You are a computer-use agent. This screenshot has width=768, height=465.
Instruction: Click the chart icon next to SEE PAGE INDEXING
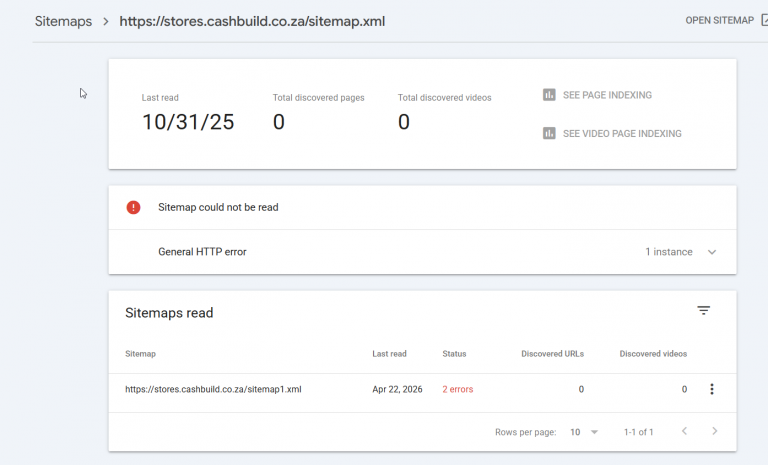[549, 95]
